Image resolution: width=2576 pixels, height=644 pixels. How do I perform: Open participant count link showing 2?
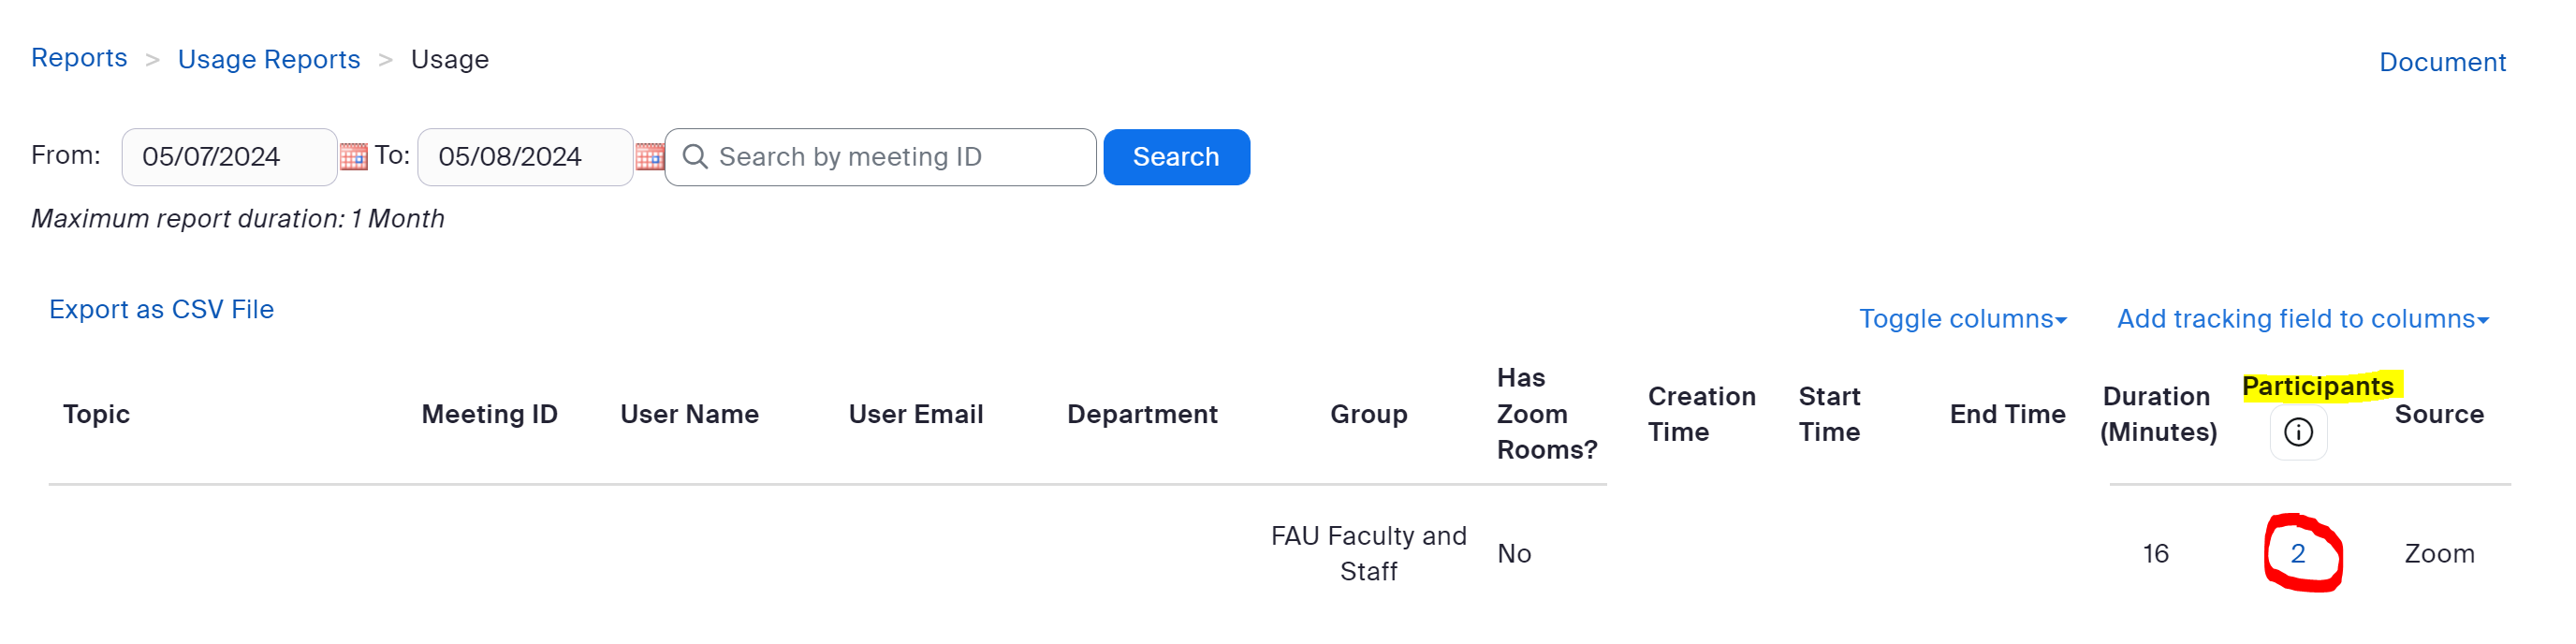[2298, 554]
